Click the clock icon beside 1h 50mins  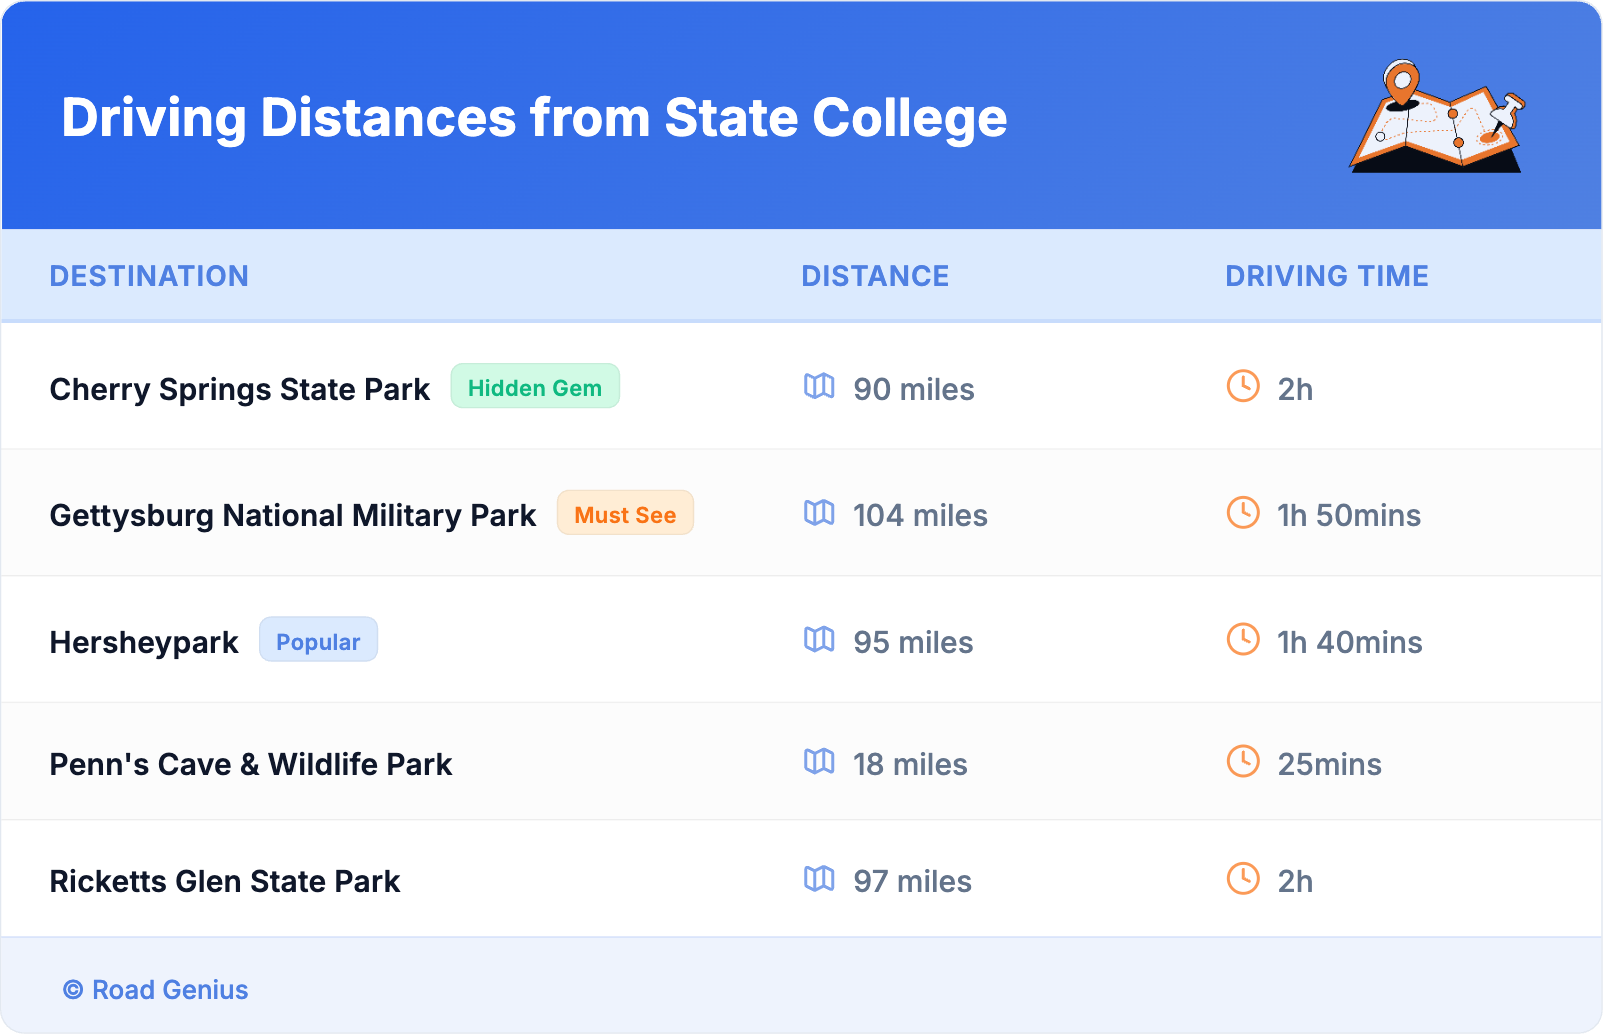pos(1243,513)
